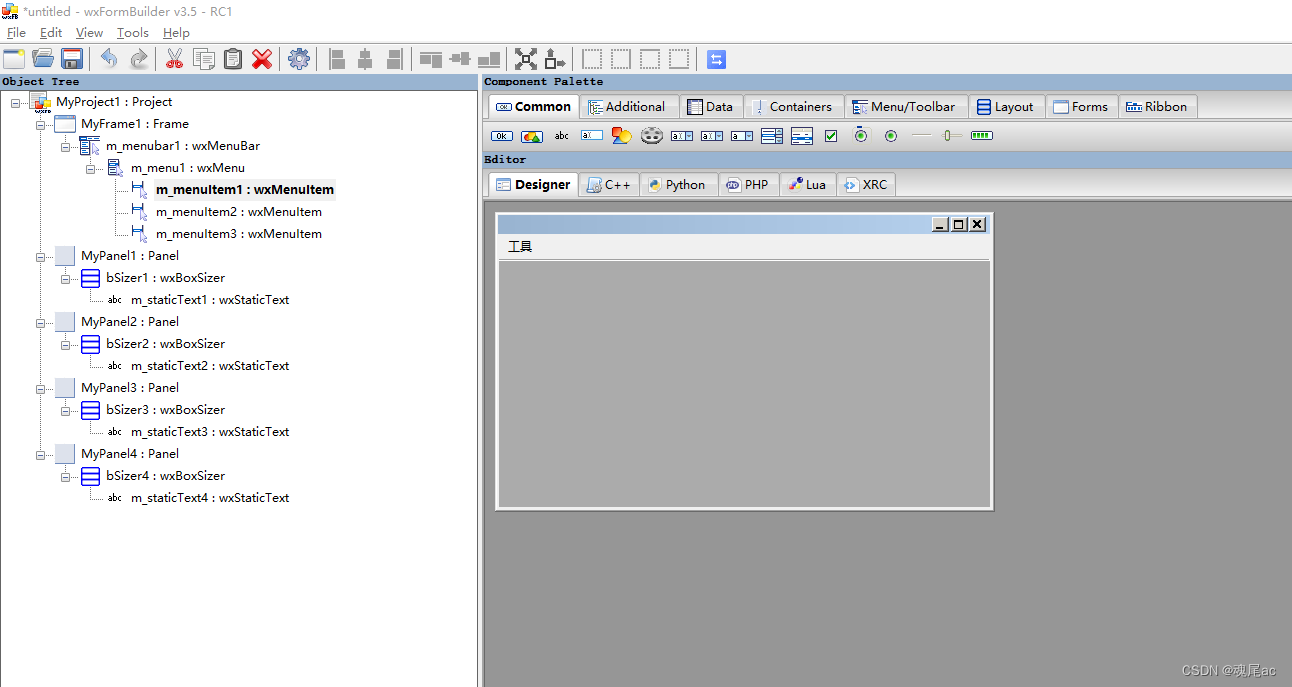This screenshot has width=1292, height=687.
Task: Switch to the Python code editor tab
Action: tap(678, 184)
